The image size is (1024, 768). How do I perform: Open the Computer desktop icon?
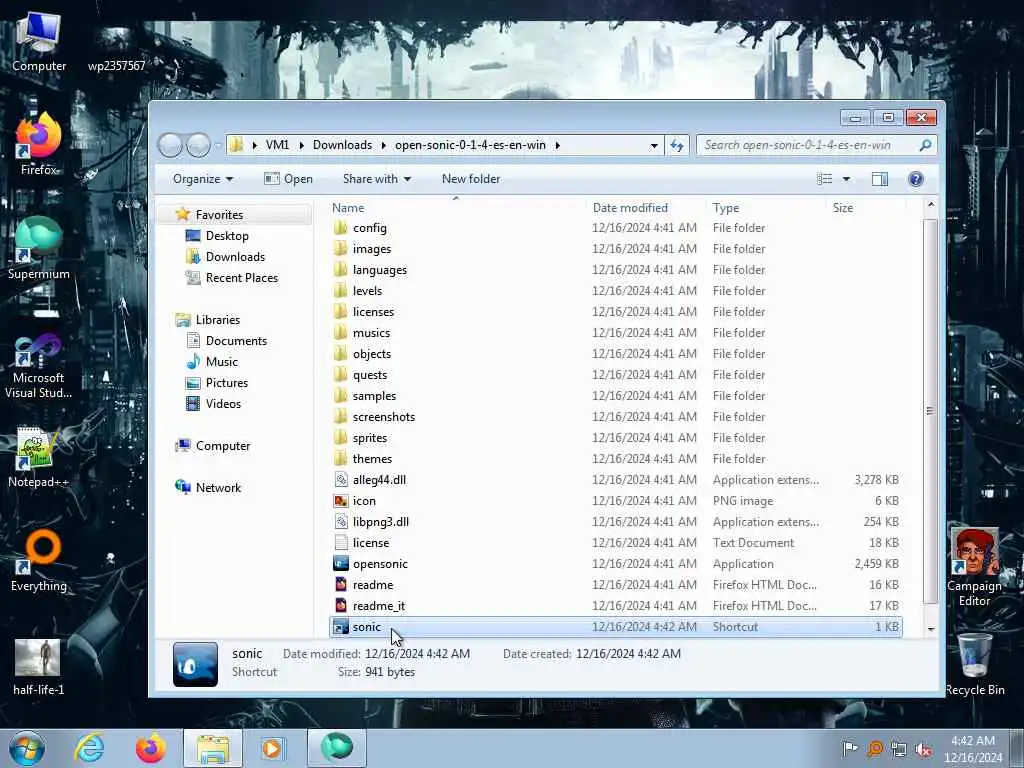39,42
